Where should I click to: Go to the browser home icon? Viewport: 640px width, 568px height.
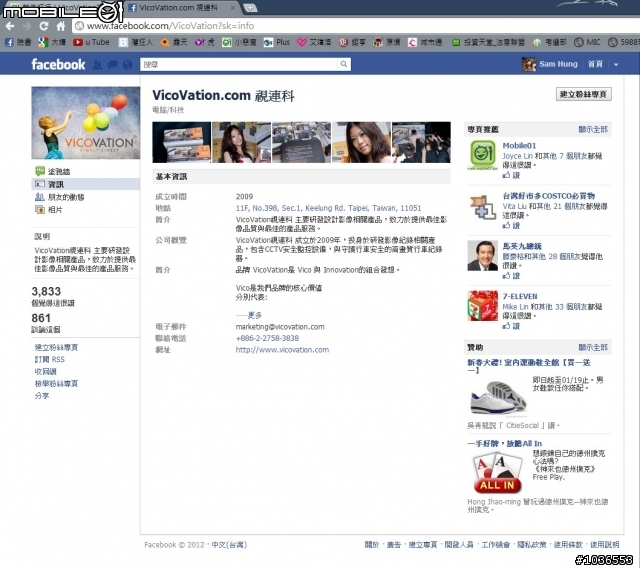point(61,26)
